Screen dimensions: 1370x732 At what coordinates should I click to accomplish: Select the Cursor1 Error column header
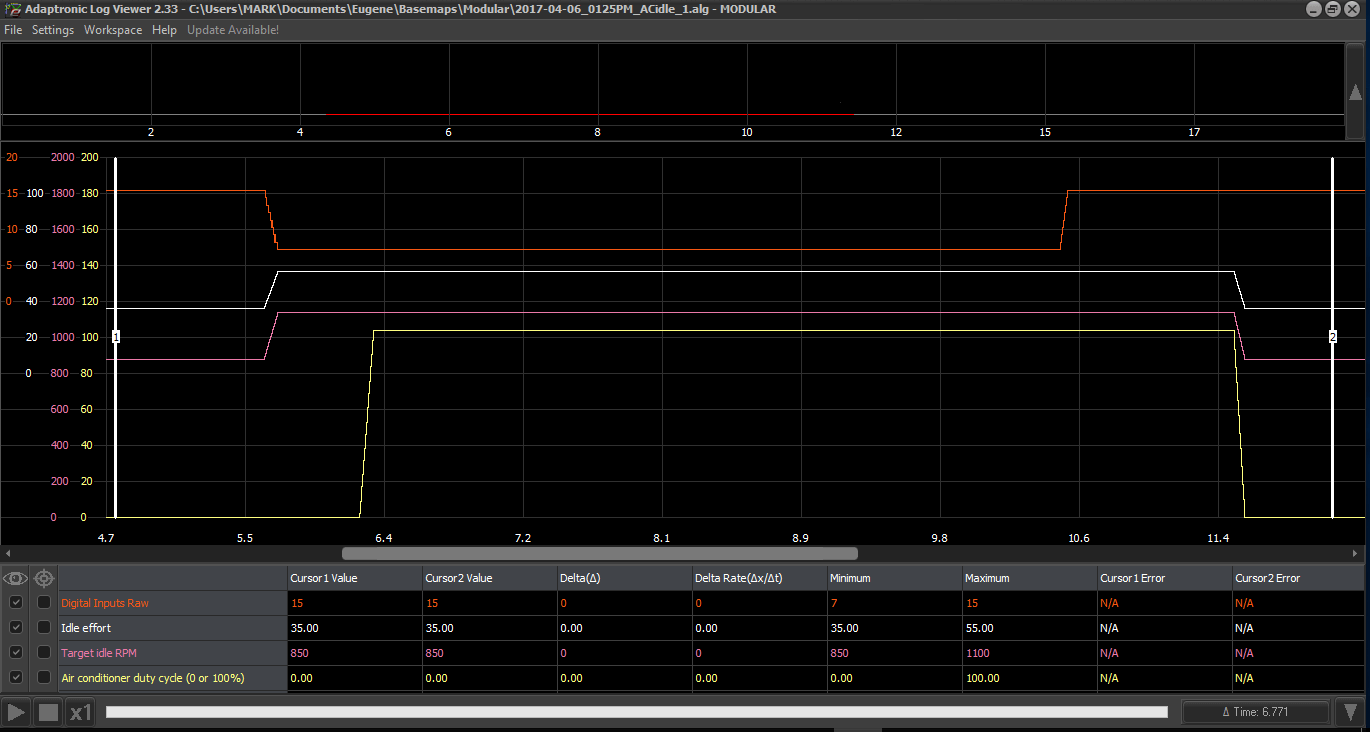click(x=1164, y=578)
